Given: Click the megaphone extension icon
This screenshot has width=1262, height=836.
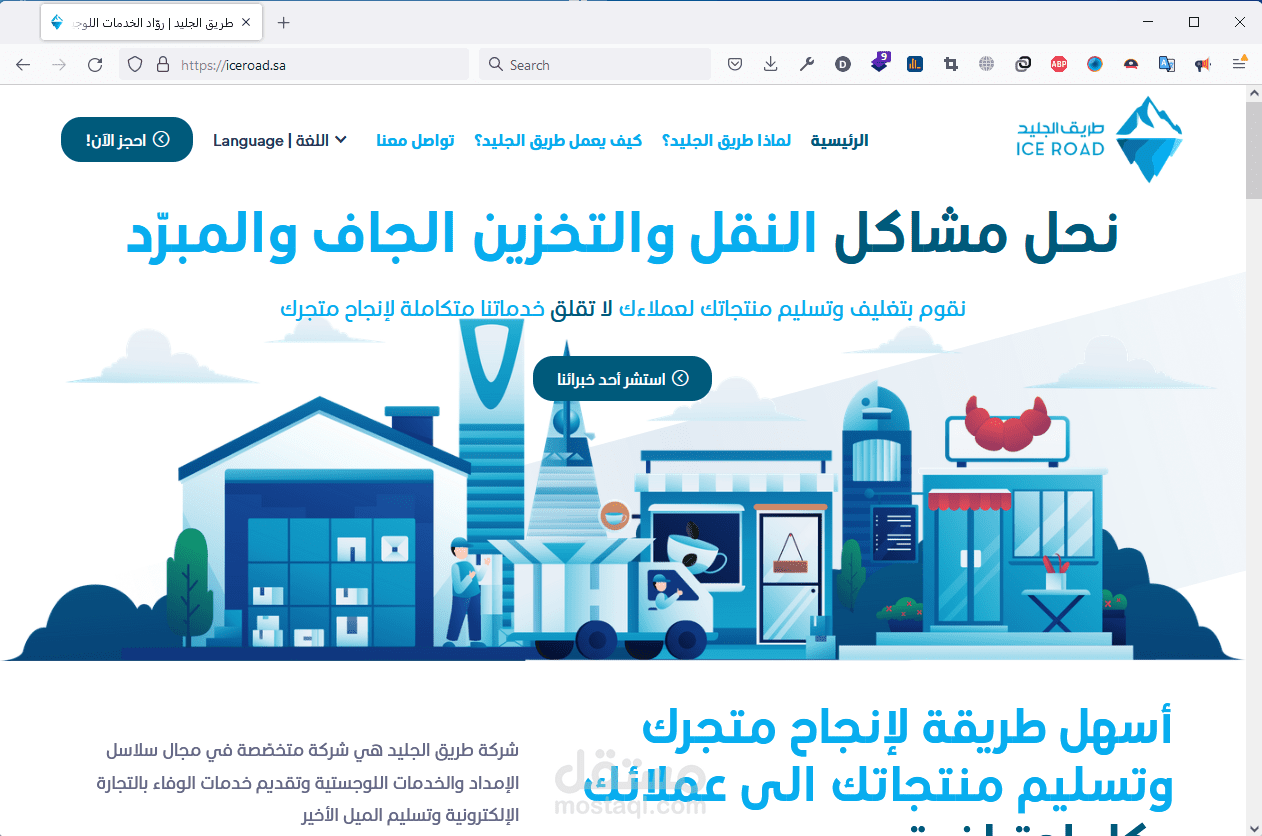Looking at the screenshot, I should click(1203, 63).
